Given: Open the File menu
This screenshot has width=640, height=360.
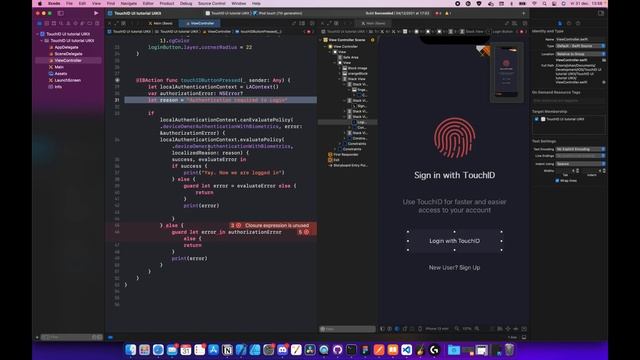Looking at the screenshot, I should coord(69,3).
